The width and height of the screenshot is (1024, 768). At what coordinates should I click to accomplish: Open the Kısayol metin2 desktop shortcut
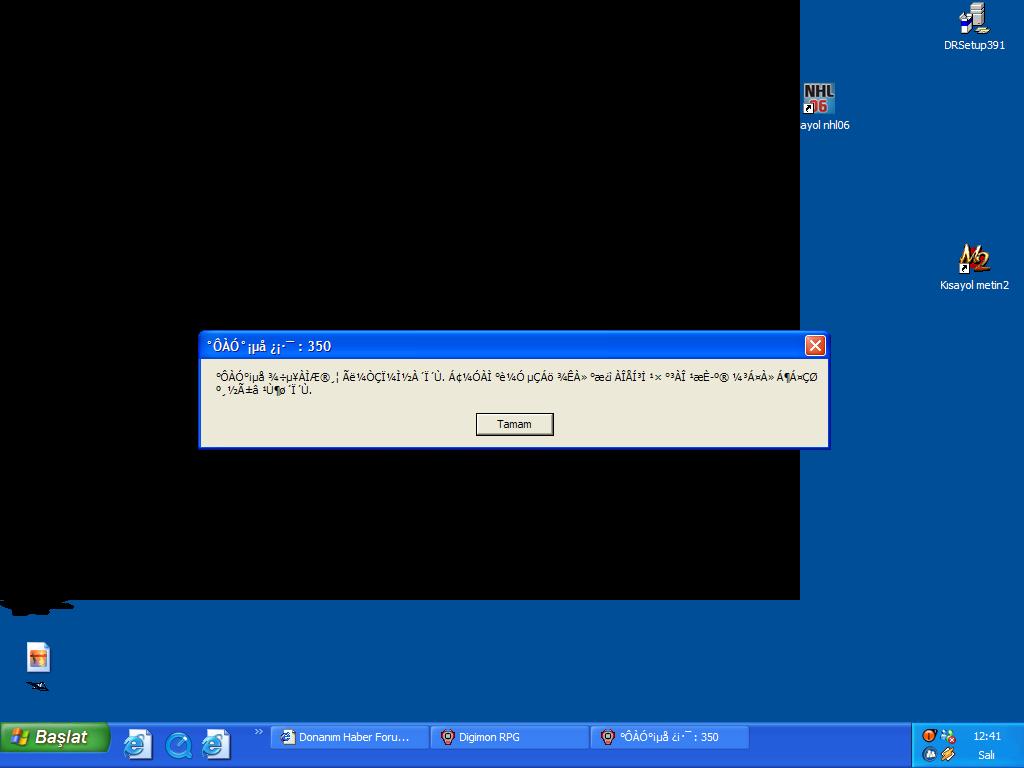pyautogui.click(x=973, y=259)
